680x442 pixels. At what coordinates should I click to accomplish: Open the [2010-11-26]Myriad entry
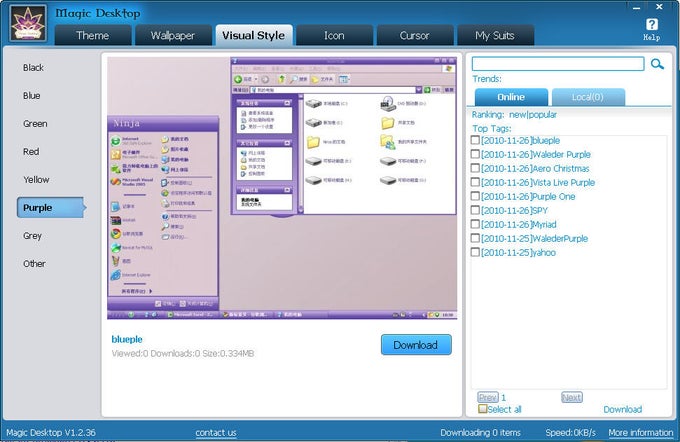point(519,224)
